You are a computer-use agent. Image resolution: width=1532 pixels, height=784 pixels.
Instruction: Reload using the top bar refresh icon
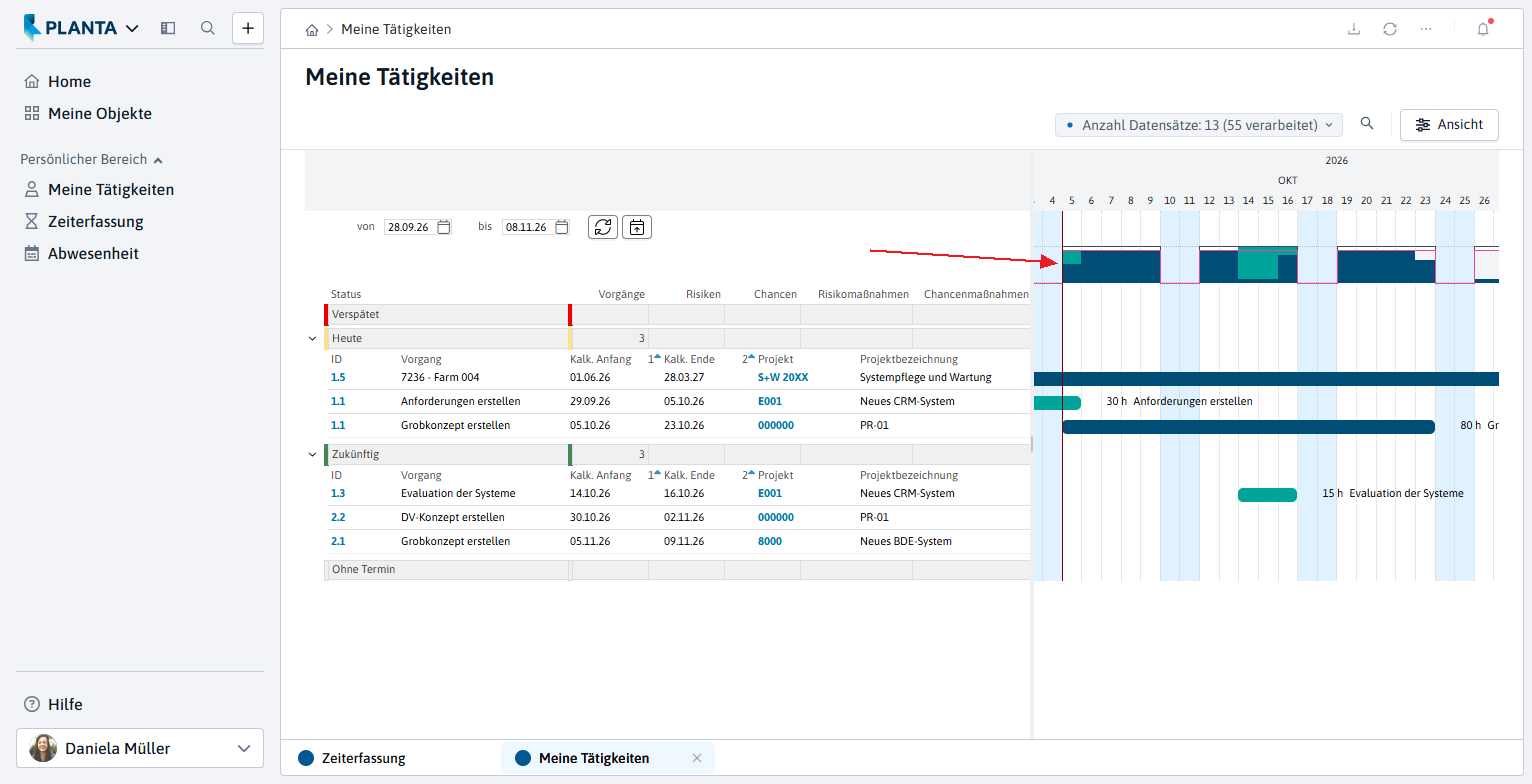pyautogui.click(x=1390, y=29)
